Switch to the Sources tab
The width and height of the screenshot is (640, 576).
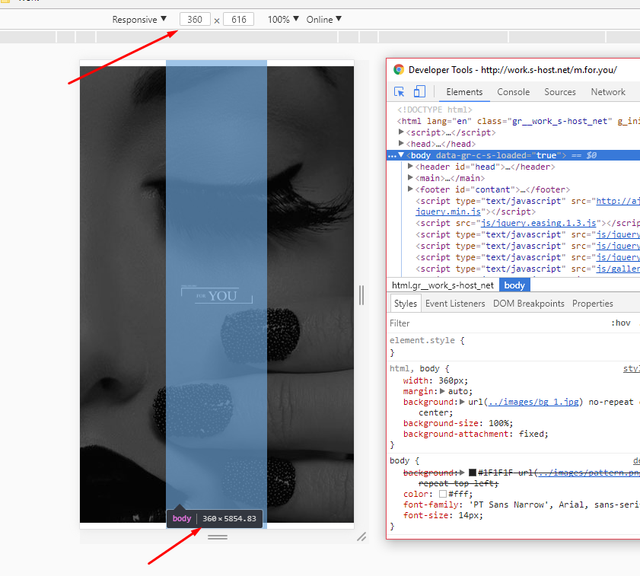[560, 92]
